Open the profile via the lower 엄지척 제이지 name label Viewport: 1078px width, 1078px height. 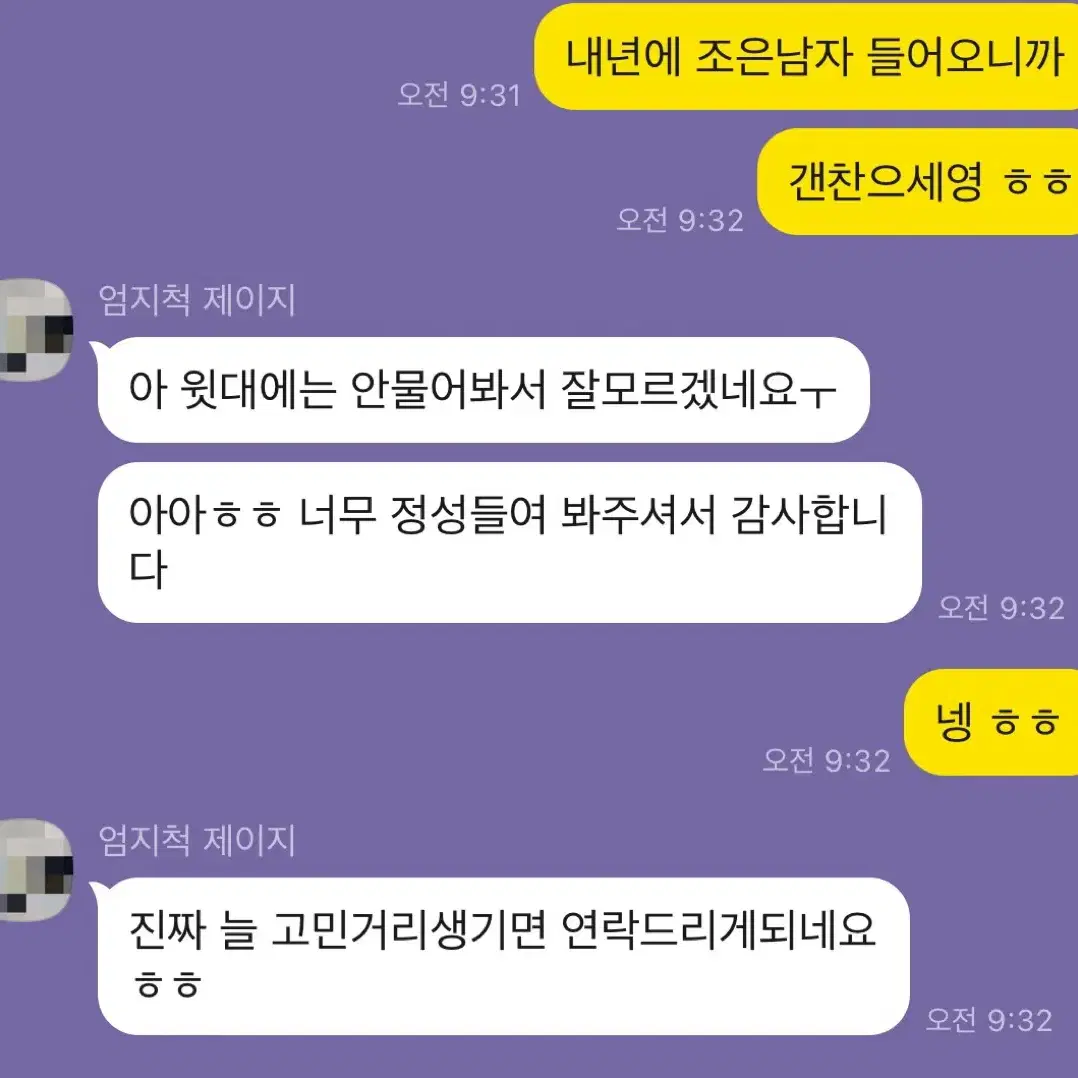(x=197, y=840)
